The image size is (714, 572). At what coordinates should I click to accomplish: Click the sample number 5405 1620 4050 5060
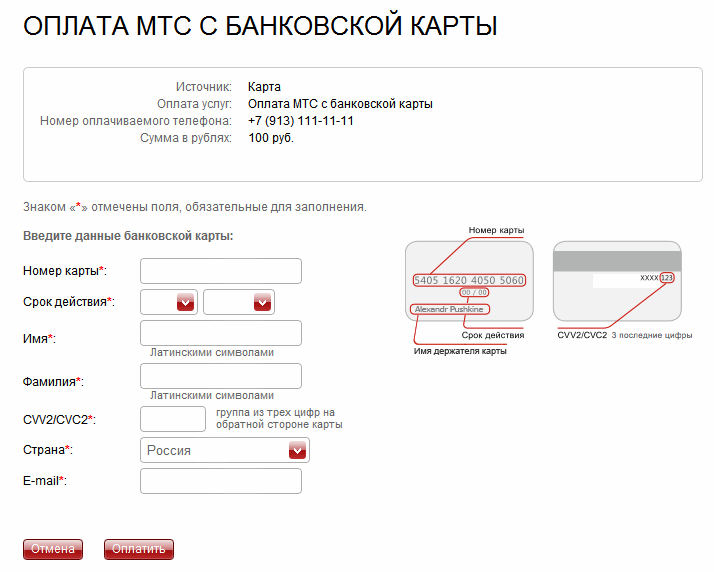pyautogui.click(x=469, y=280)
